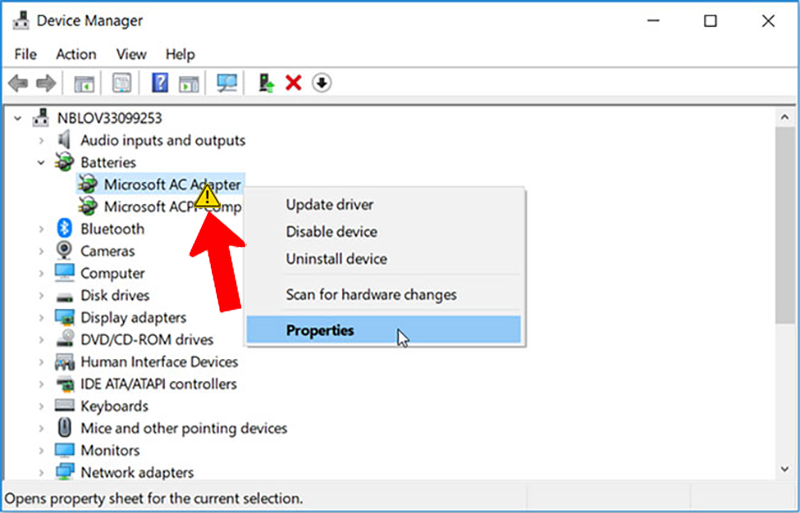Click the vertical scrollbar thumb
Image resolution: width=800 pixels, height=513 pixels.
click(x=785, y=225)
